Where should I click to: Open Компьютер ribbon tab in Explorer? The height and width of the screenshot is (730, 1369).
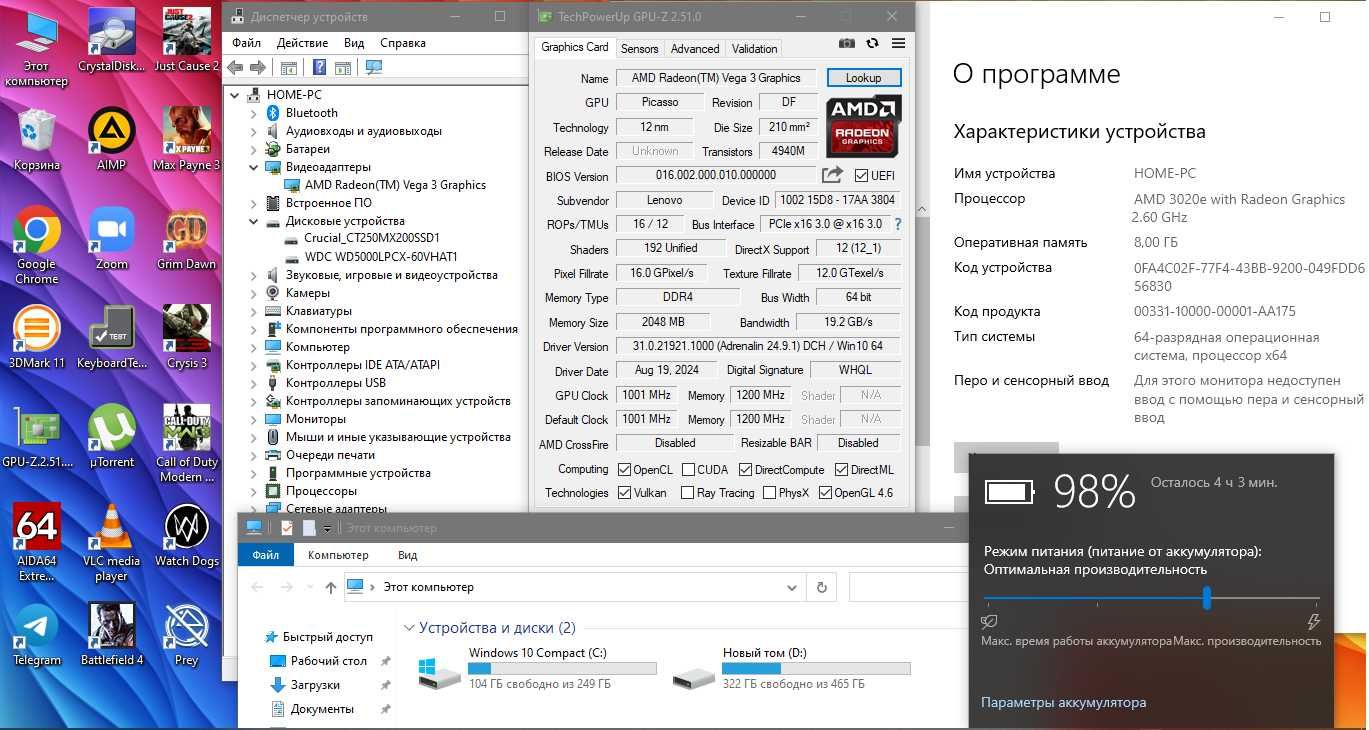coord(338,555)
